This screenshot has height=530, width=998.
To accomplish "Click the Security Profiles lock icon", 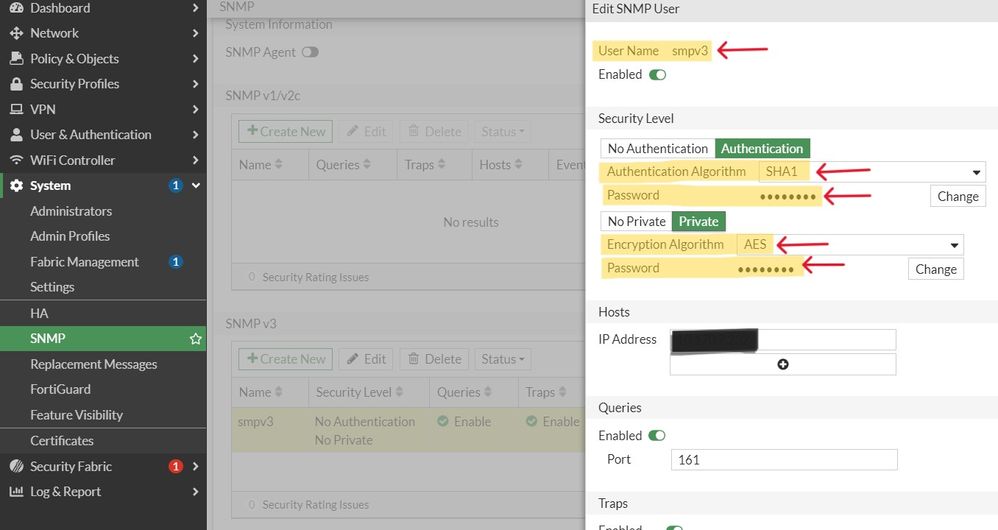I will (x=17, y=84).
